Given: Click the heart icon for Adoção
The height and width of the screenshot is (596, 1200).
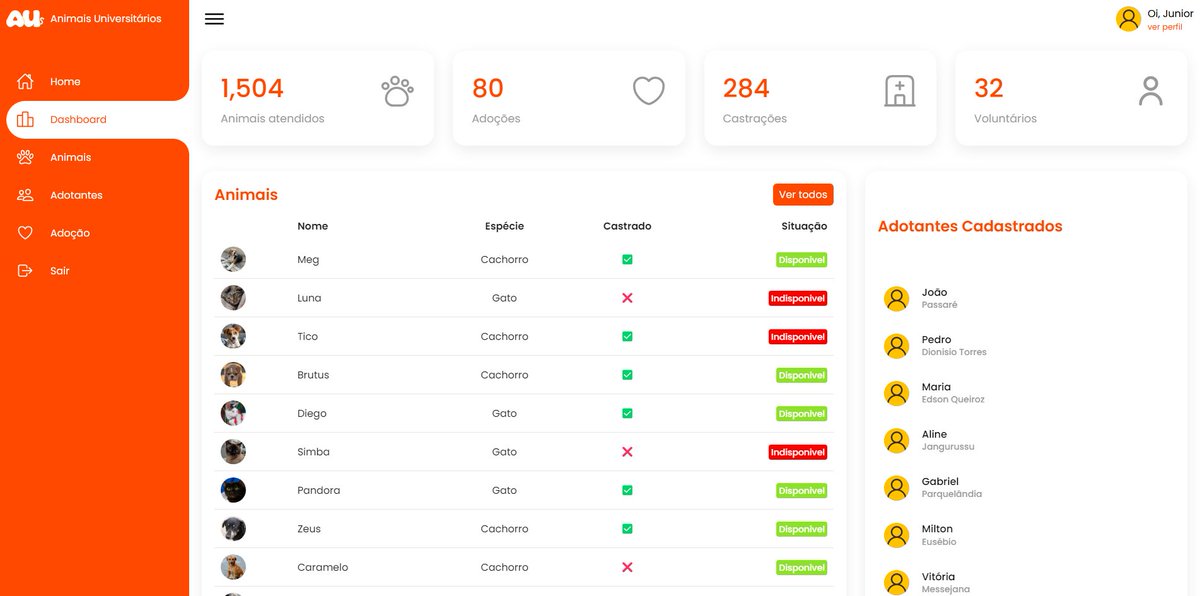Looking at the screenshot, I should pyautogui.click(x=25, y=232).
